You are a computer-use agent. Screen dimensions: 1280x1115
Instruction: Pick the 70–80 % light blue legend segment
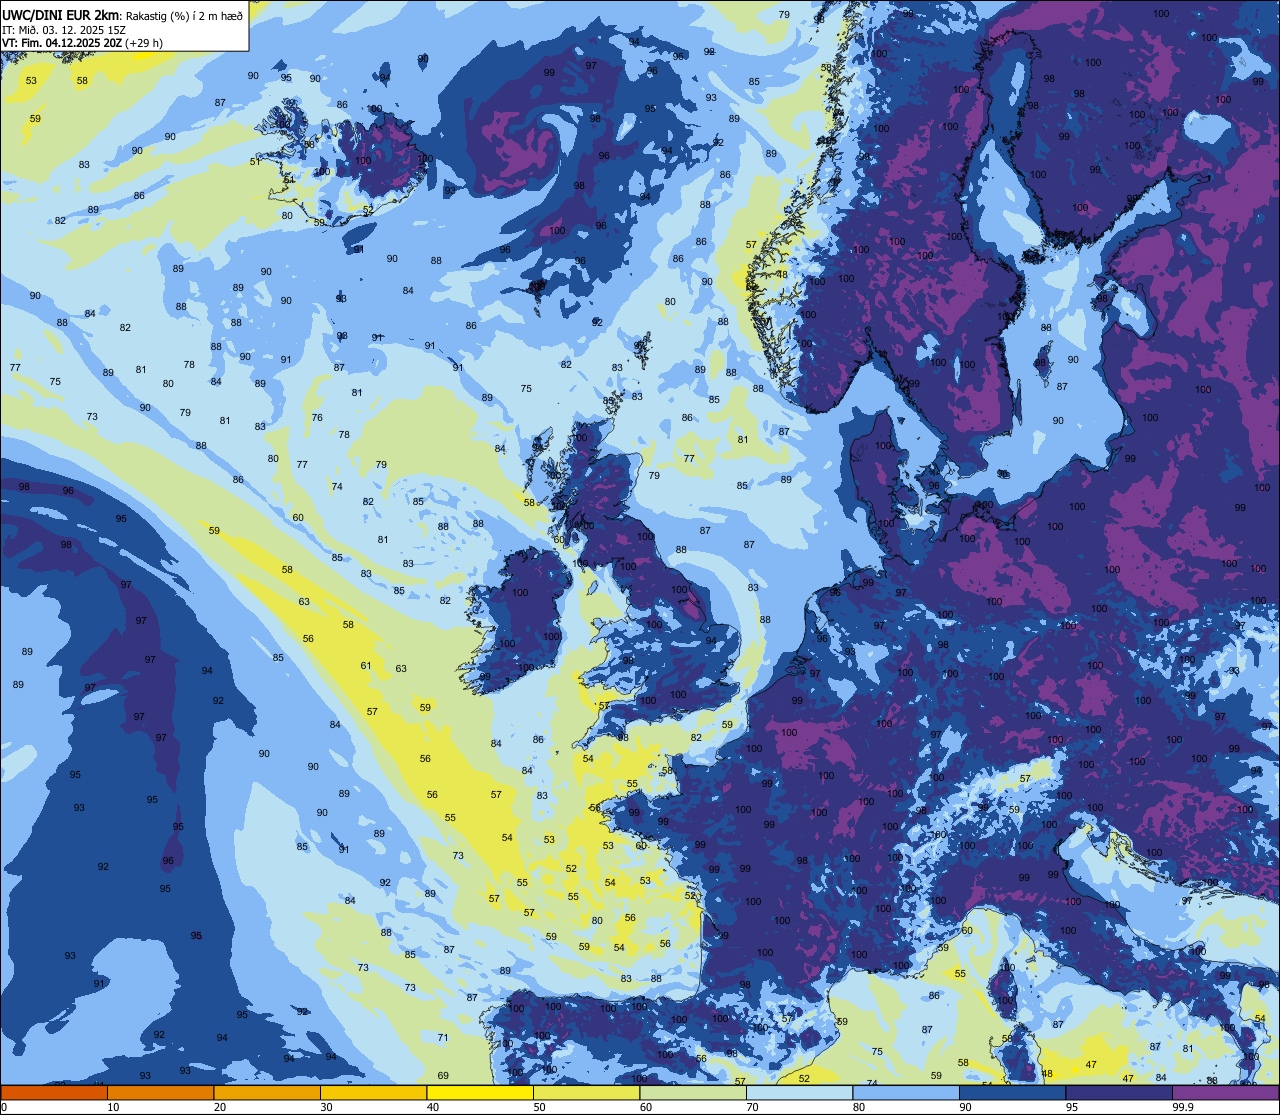pos(799,1093)
